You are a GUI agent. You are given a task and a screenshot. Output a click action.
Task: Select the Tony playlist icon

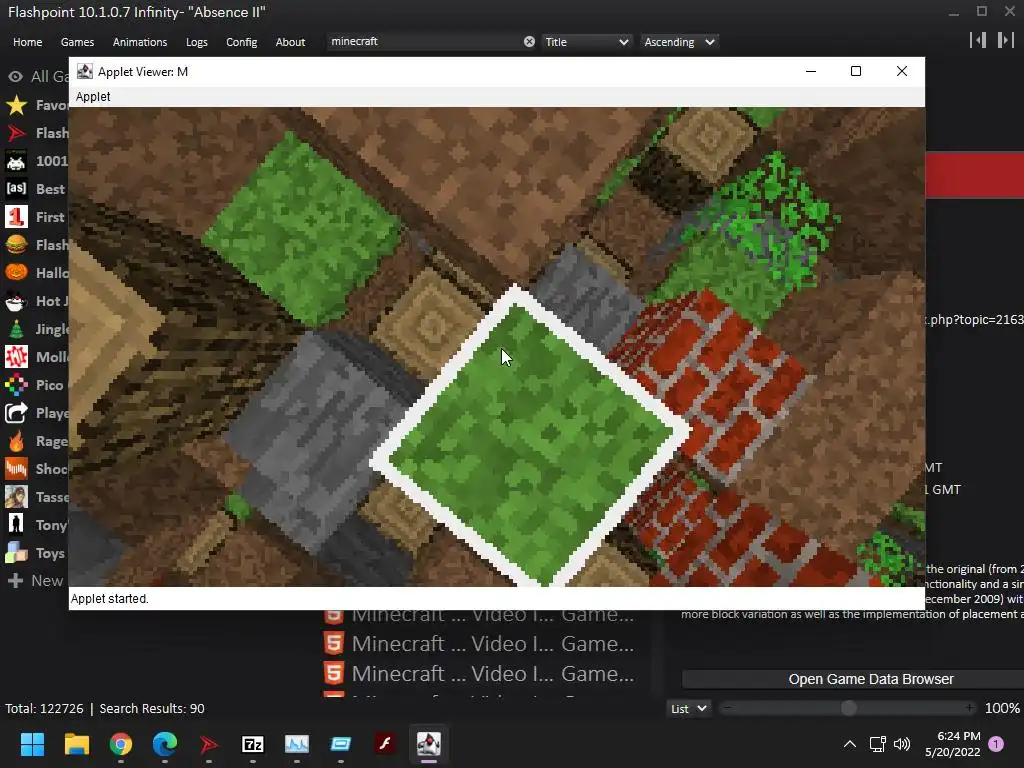click(x=16, y=524)
